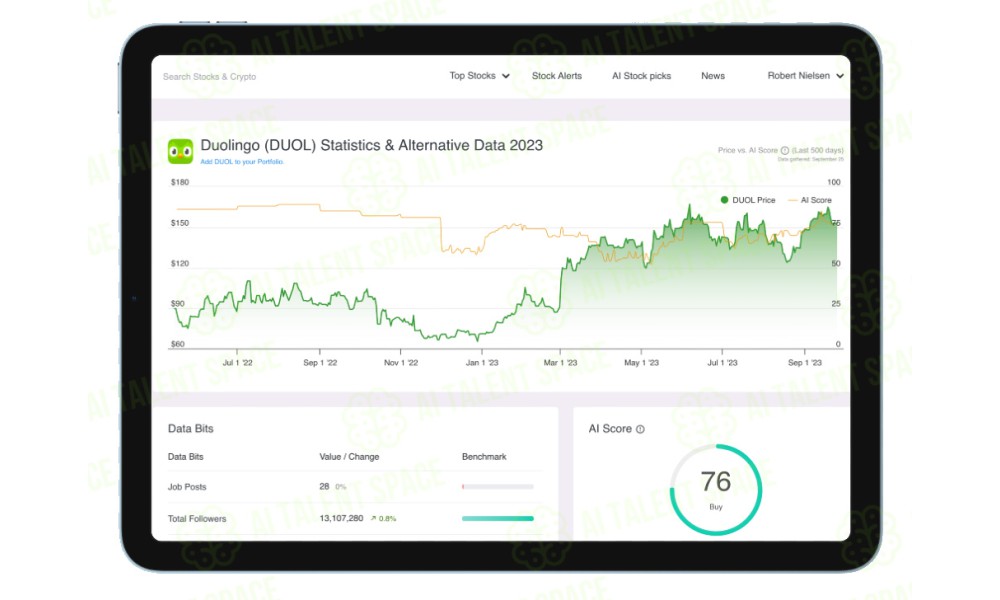Viewport: 1000px width, 600px height.
Task: Click the Jul 1 '22 axis label
Action: (237, 363)
